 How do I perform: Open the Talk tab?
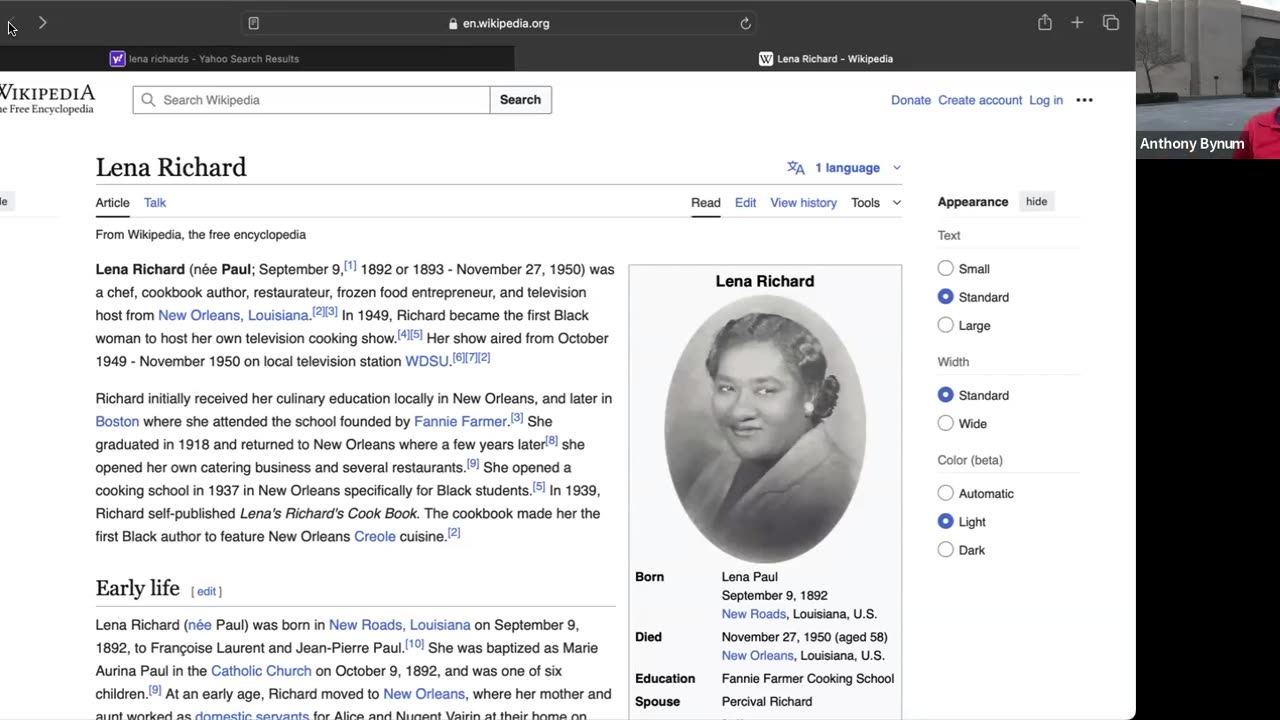(x=155, y=202)
